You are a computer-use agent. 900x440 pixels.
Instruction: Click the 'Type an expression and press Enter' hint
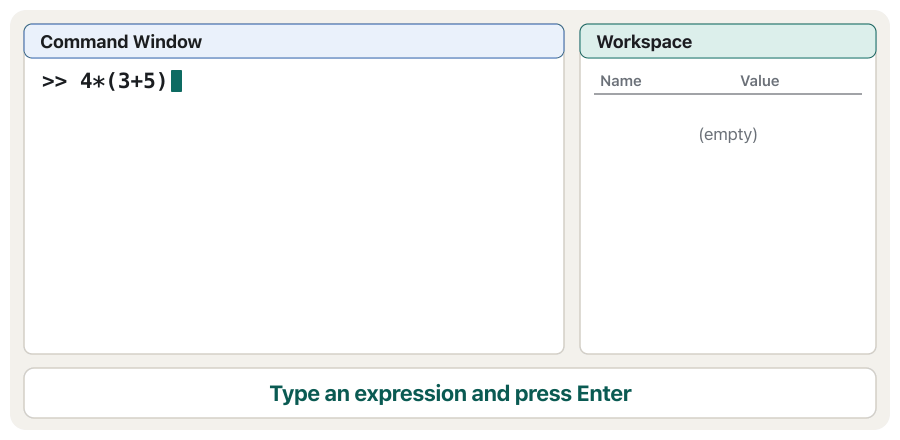click(x=450, y=394)
